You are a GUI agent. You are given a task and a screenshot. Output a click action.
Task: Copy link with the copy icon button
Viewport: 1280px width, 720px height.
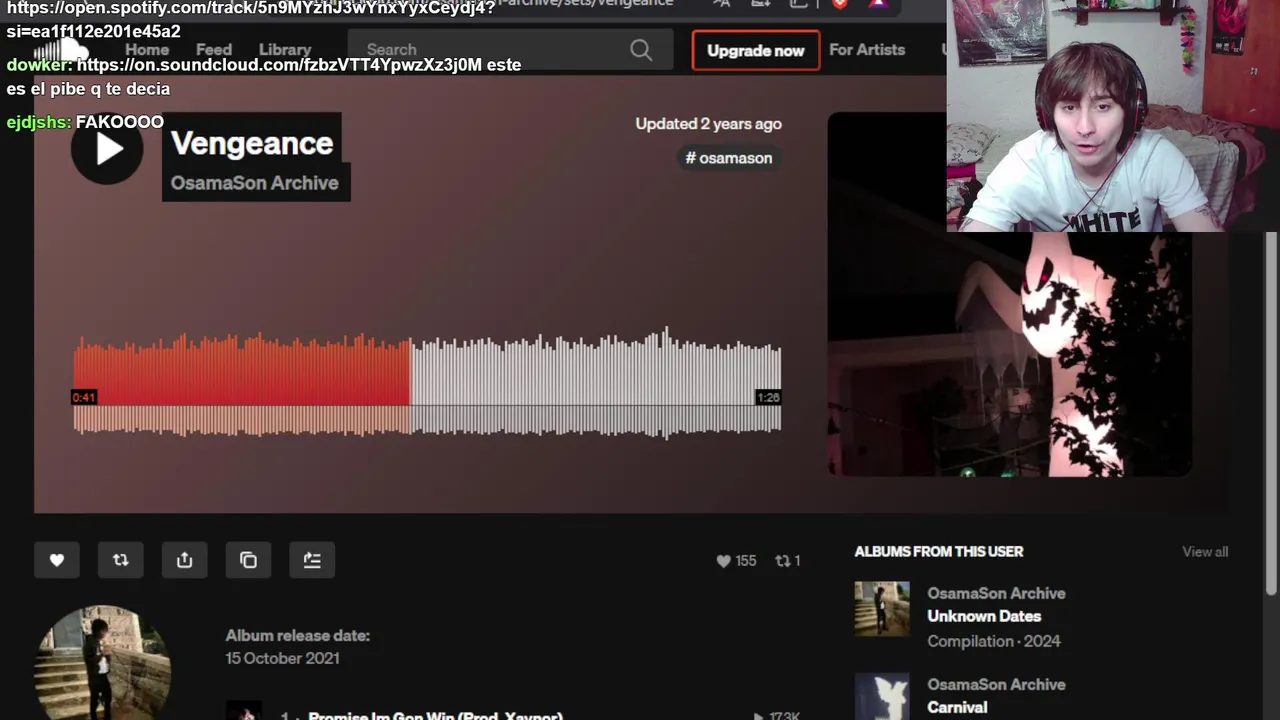[249, 560]
